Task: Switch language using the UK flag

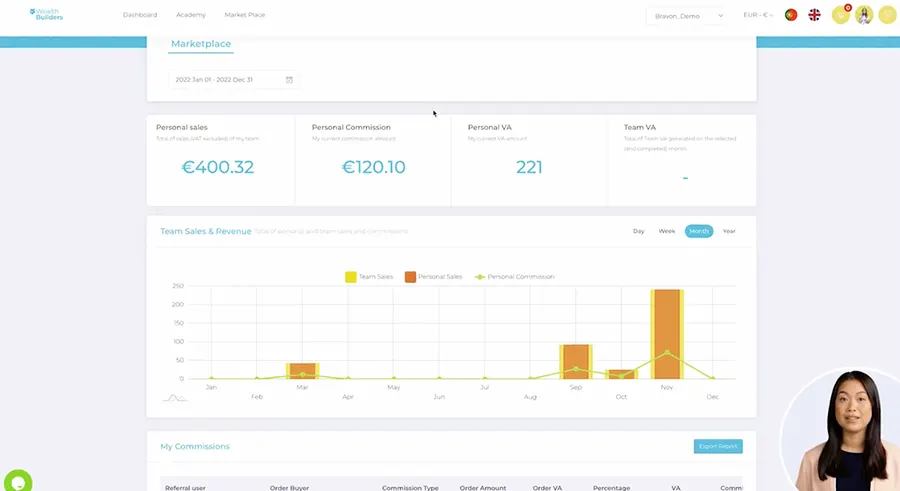Action: (814, 15)
